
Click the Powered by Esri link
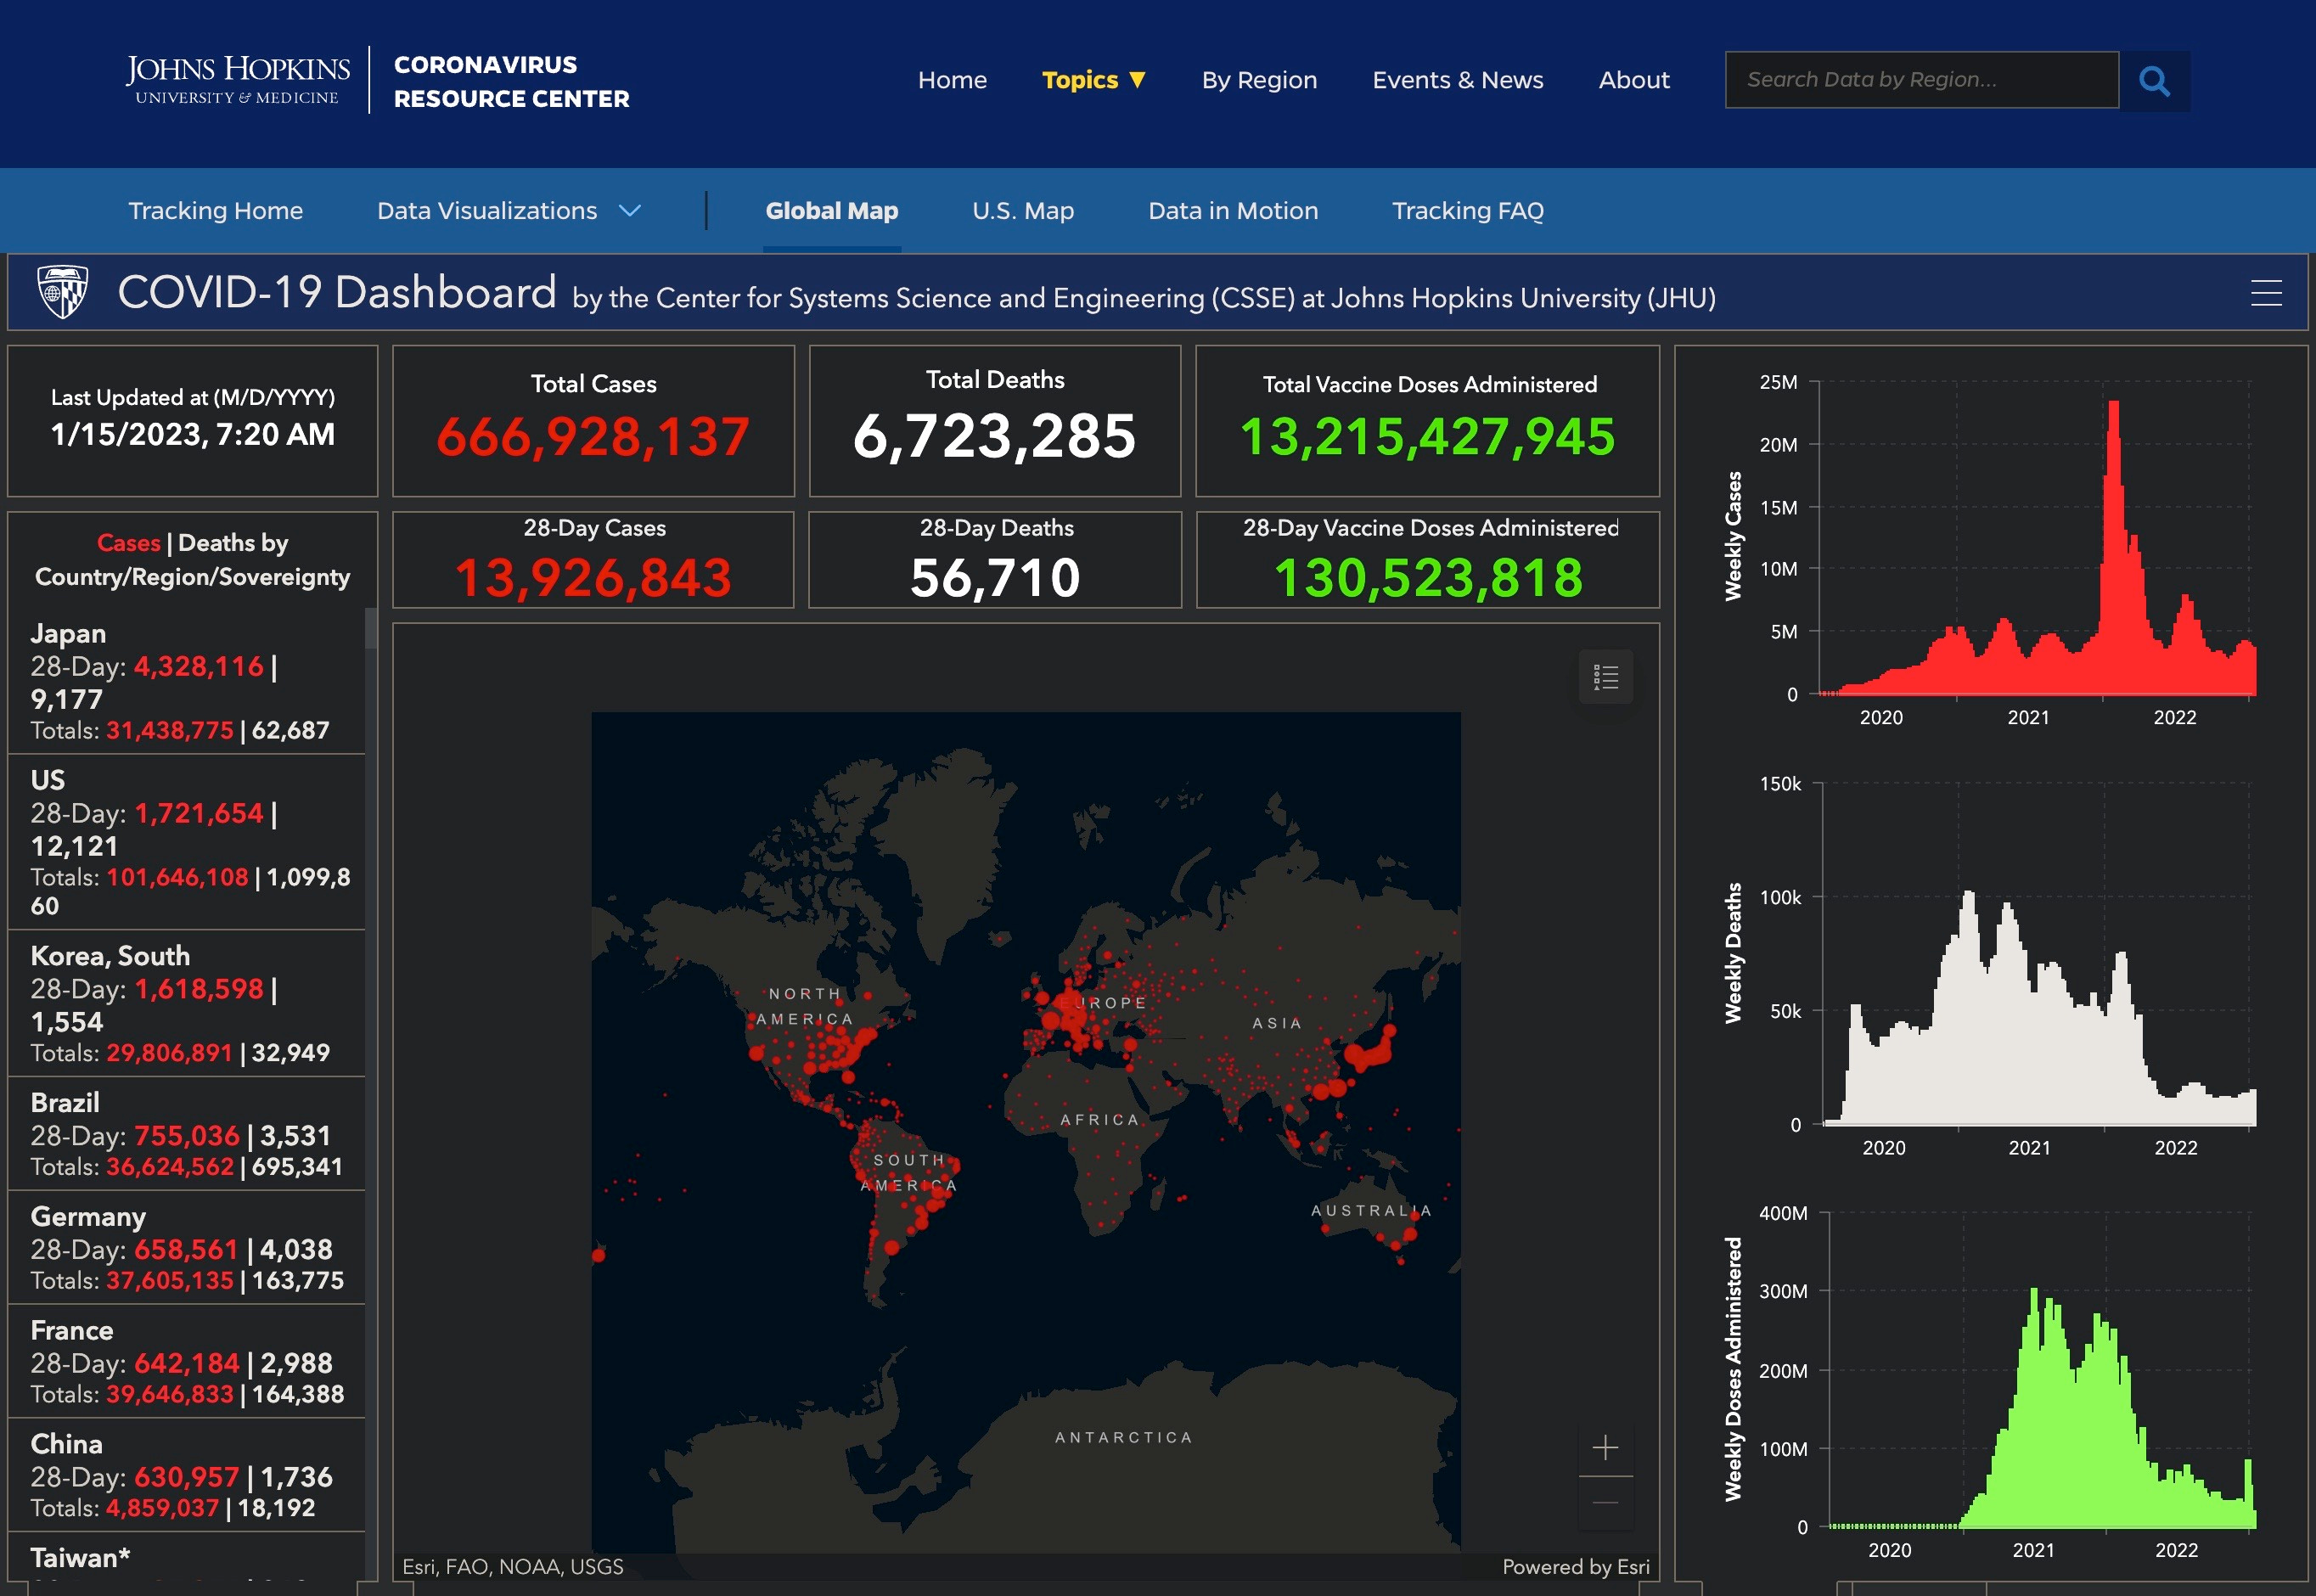(1576, 1567)
